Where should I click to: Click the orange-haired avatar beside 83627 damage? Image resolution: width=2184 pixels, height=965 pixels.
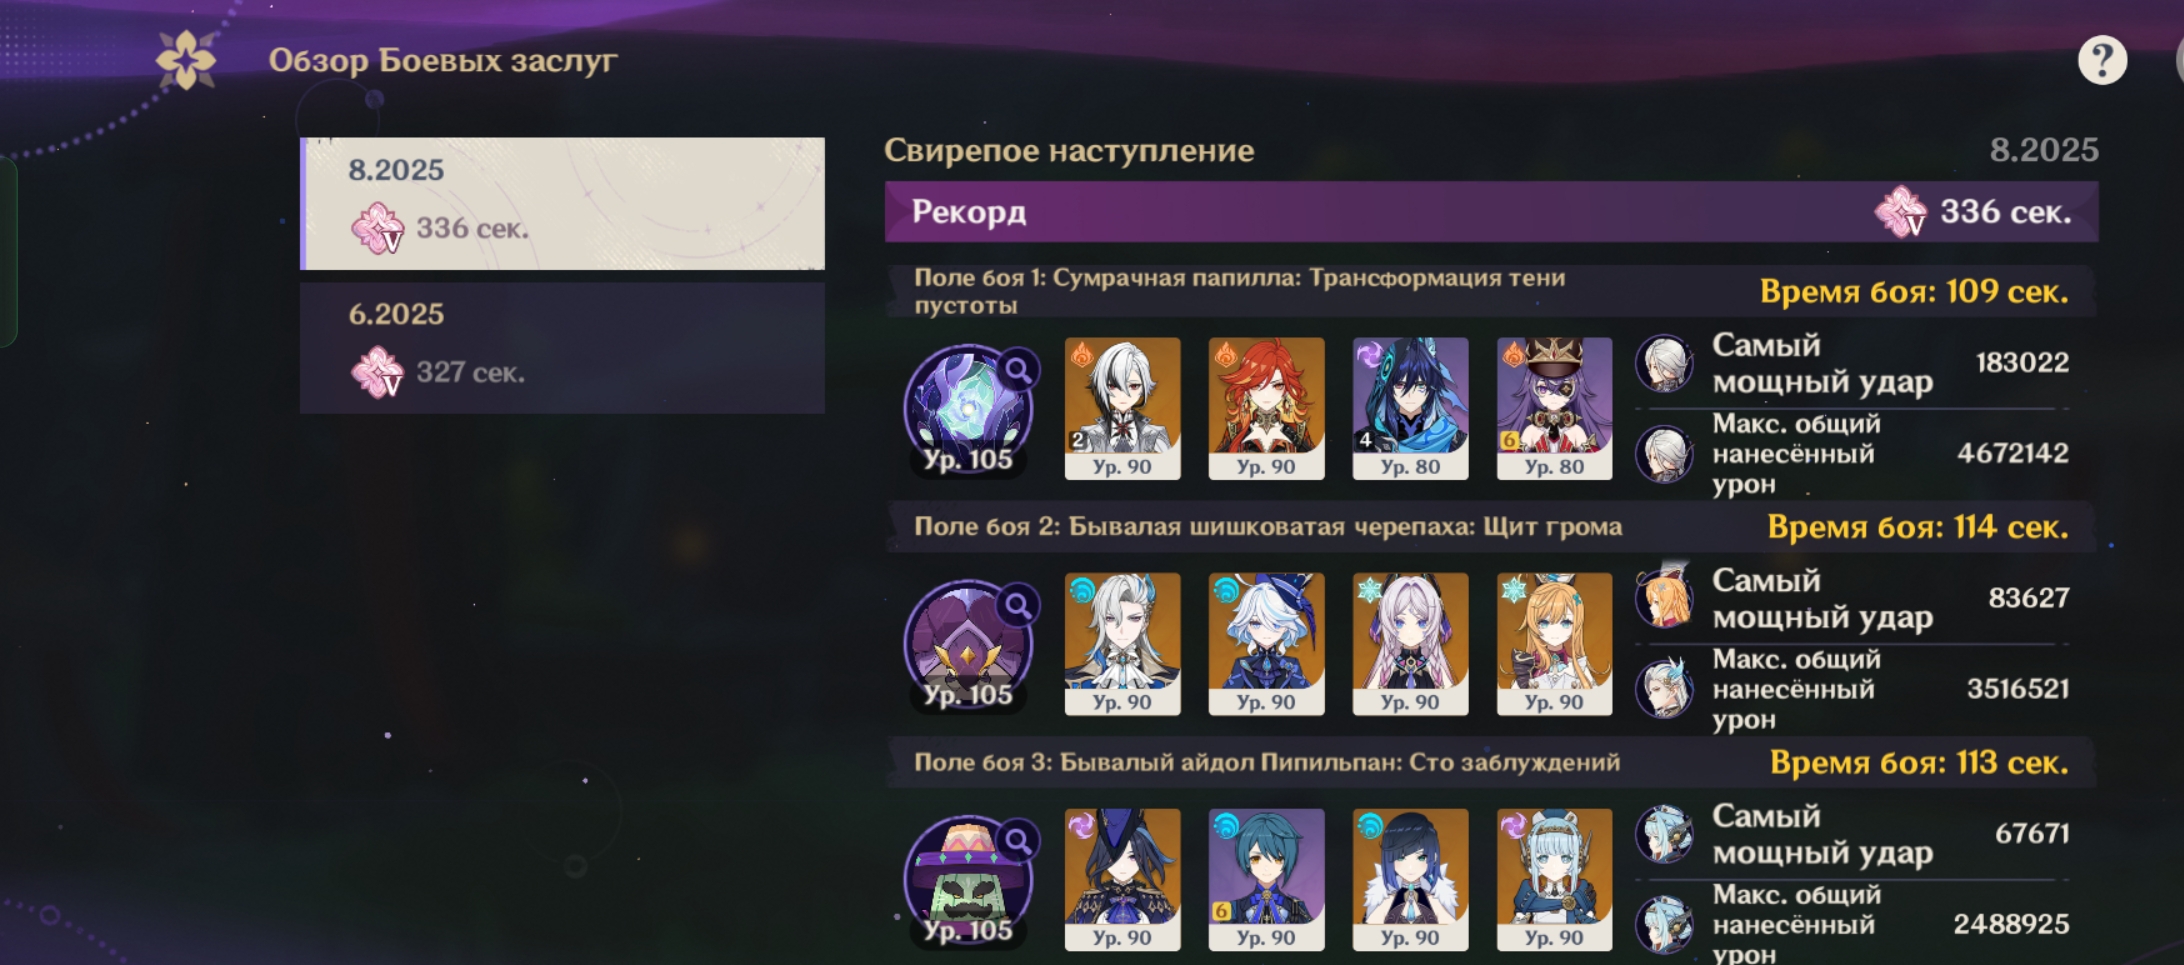[1664, 598]
